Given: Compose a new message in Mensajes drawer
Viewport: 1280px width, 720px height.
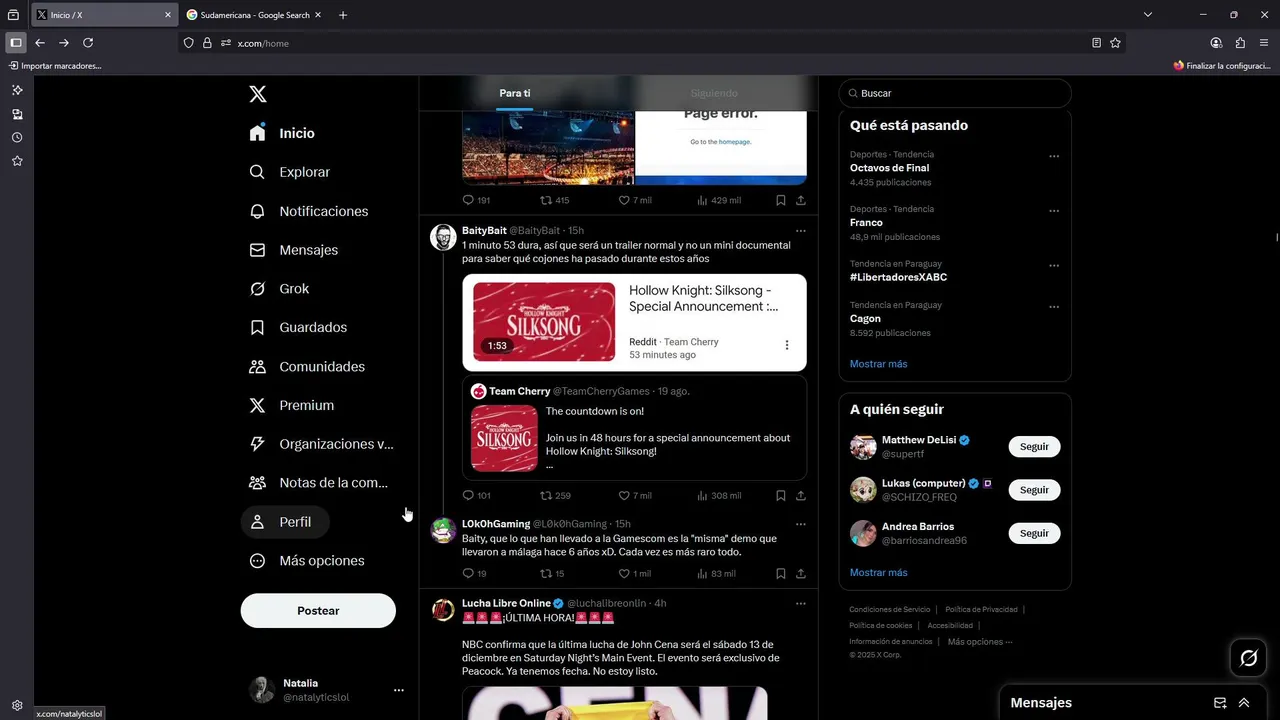Looking at the screenshot, I should 1220,703.
